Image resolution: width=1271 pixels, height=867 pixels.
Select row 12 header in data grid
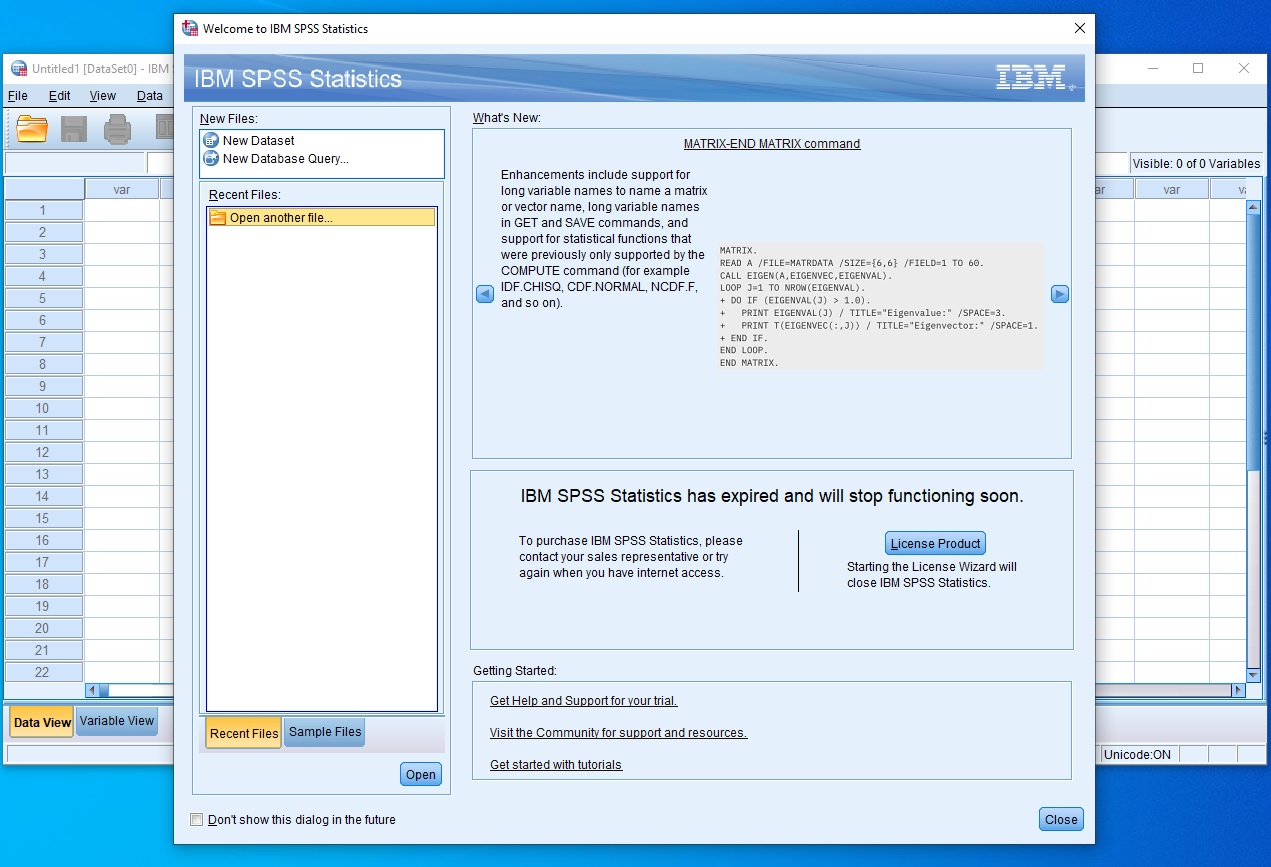point(44,452)
